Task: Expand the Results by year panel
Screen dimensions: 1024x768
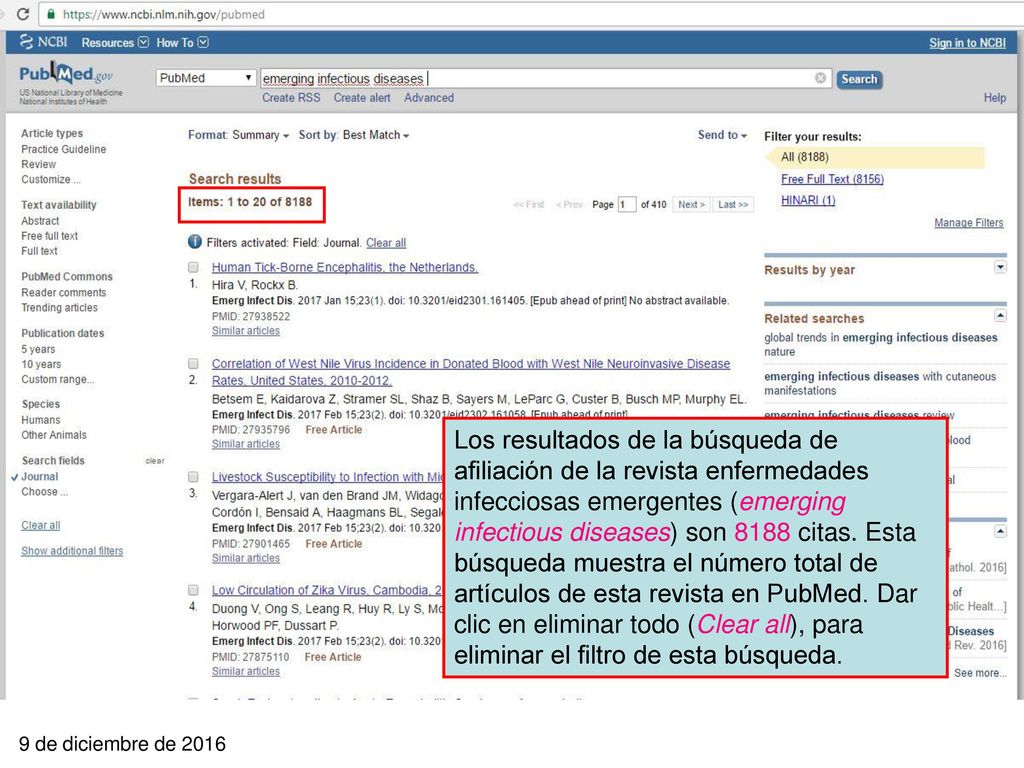Action: [x=1000, y=267]
